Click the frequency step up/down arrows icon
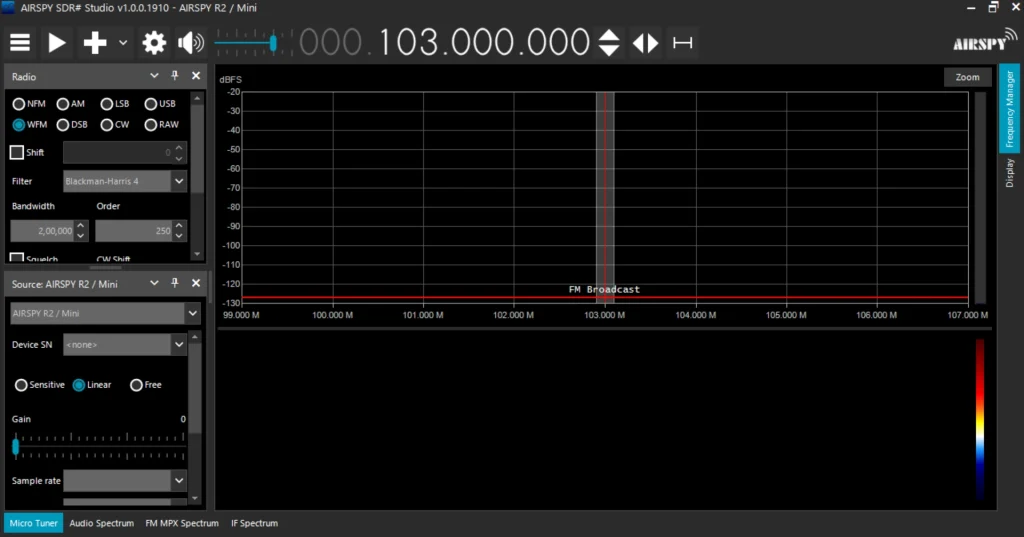 609,43
